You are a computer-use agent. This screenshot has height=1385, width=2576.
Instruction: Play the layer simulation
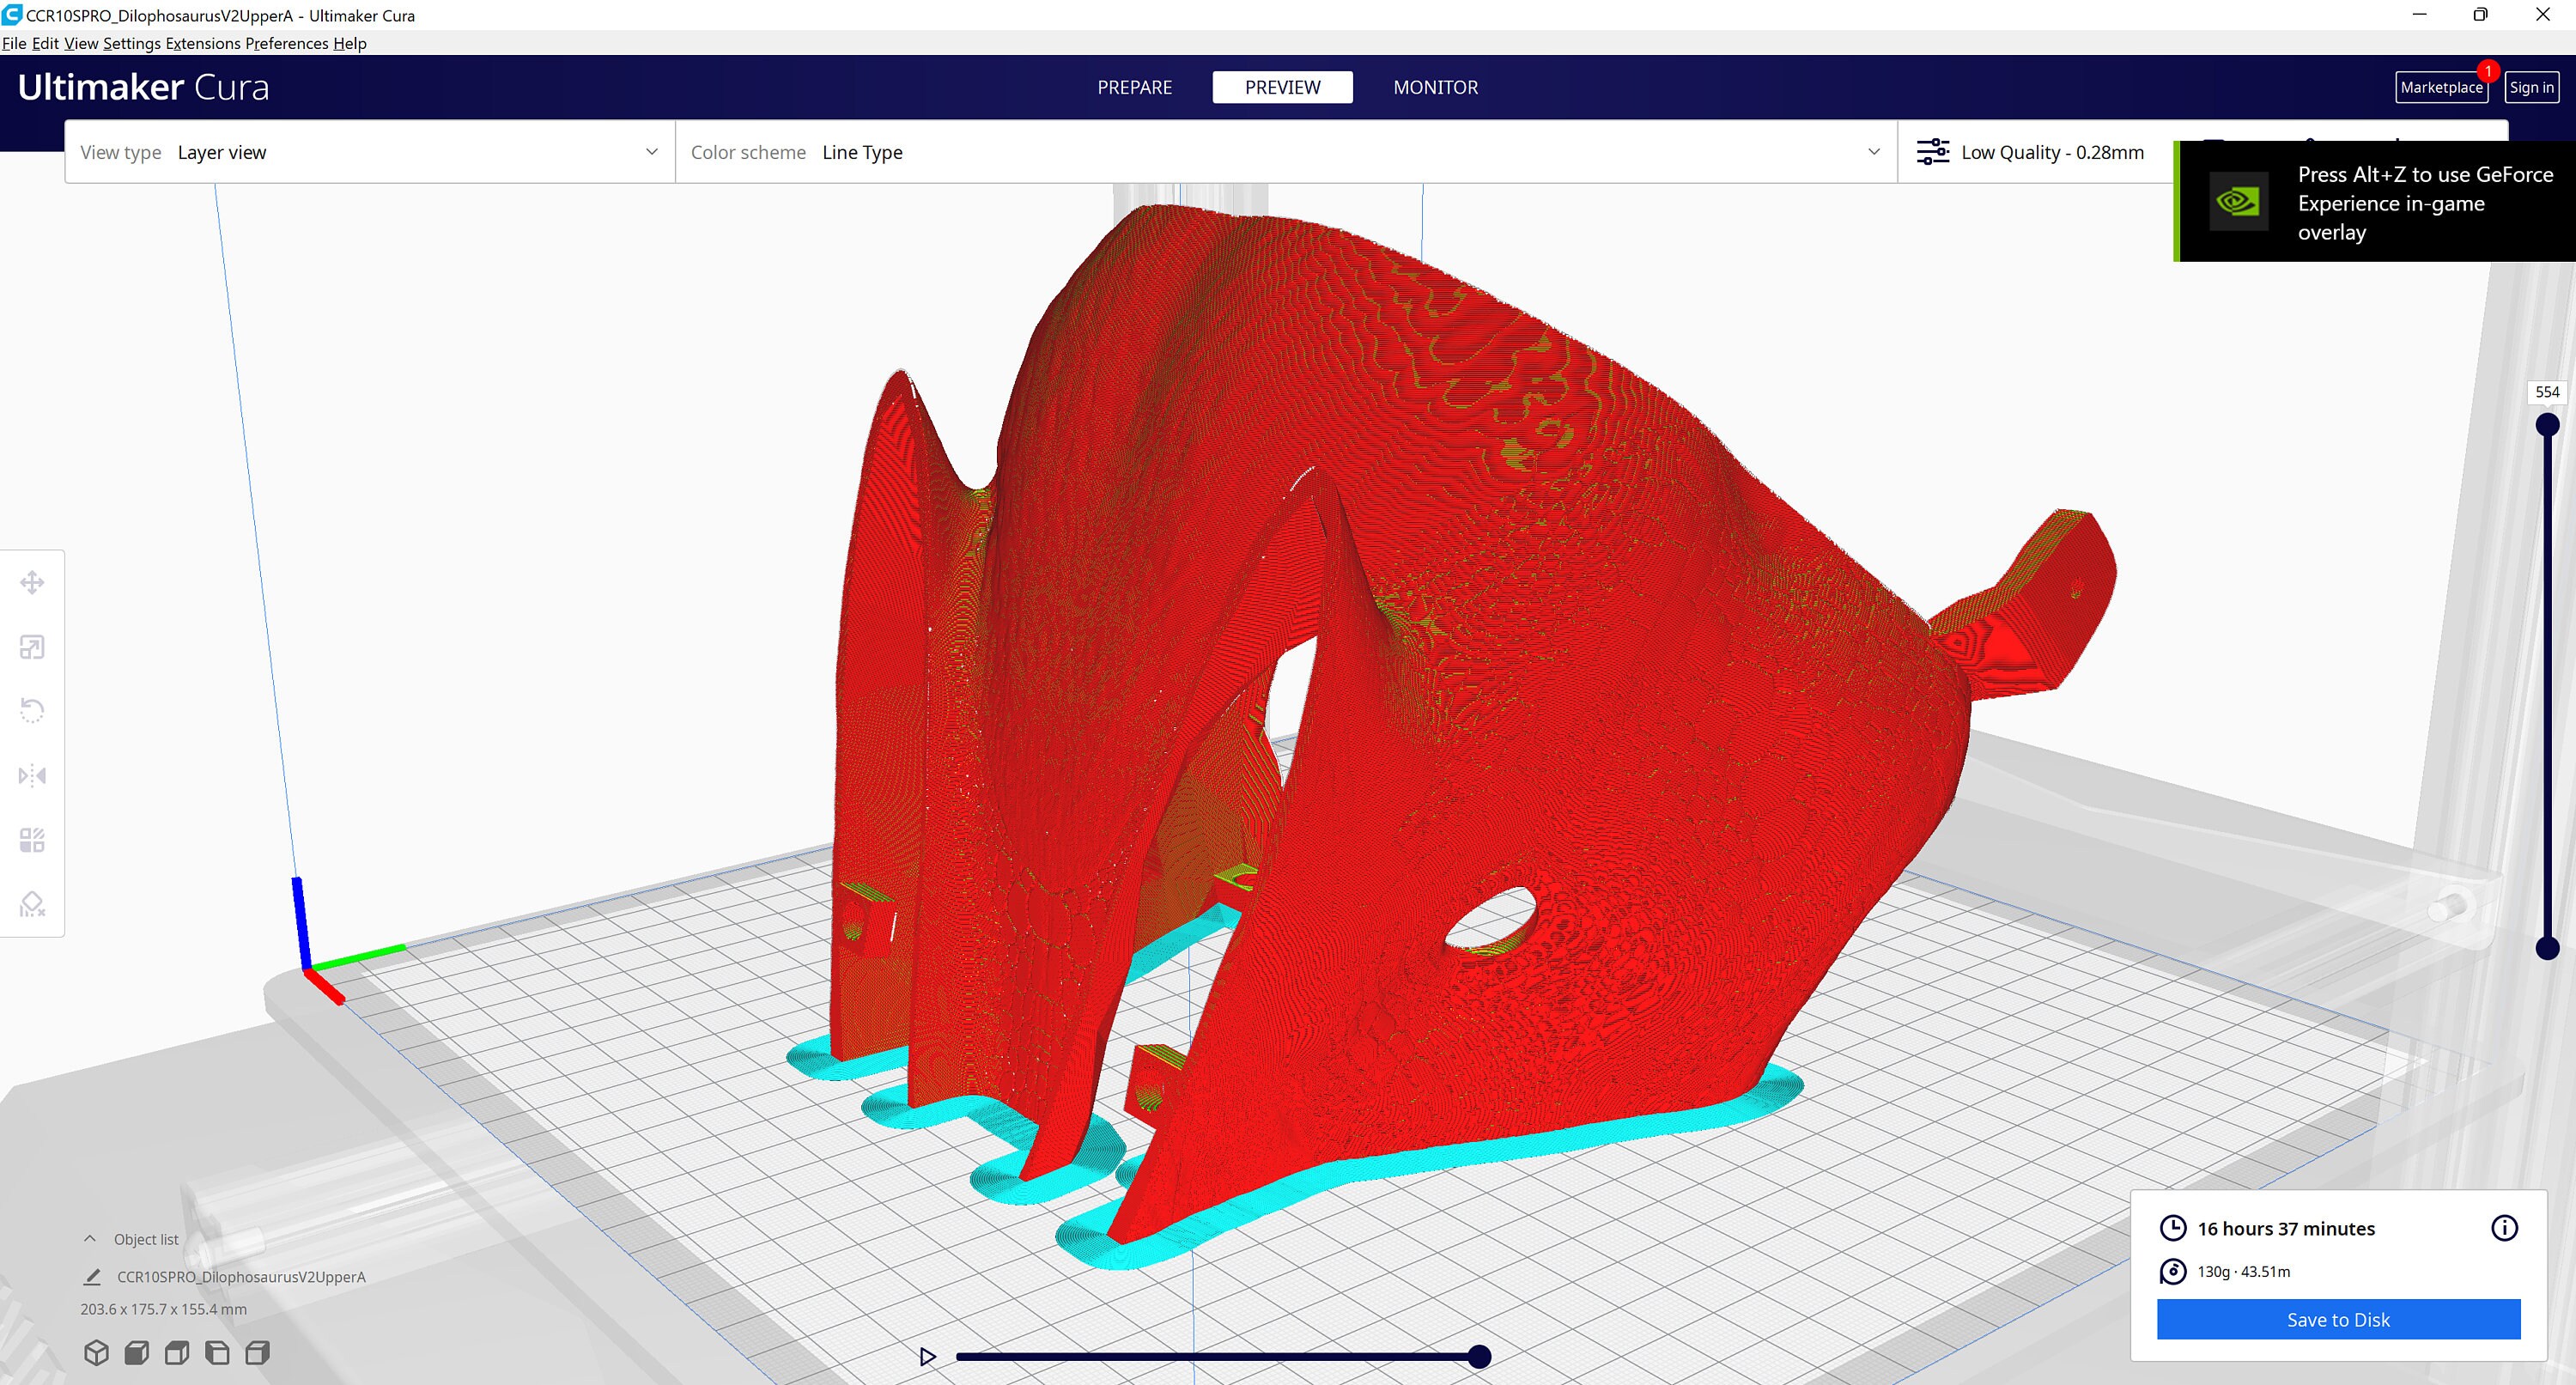tap(927, 1357)
